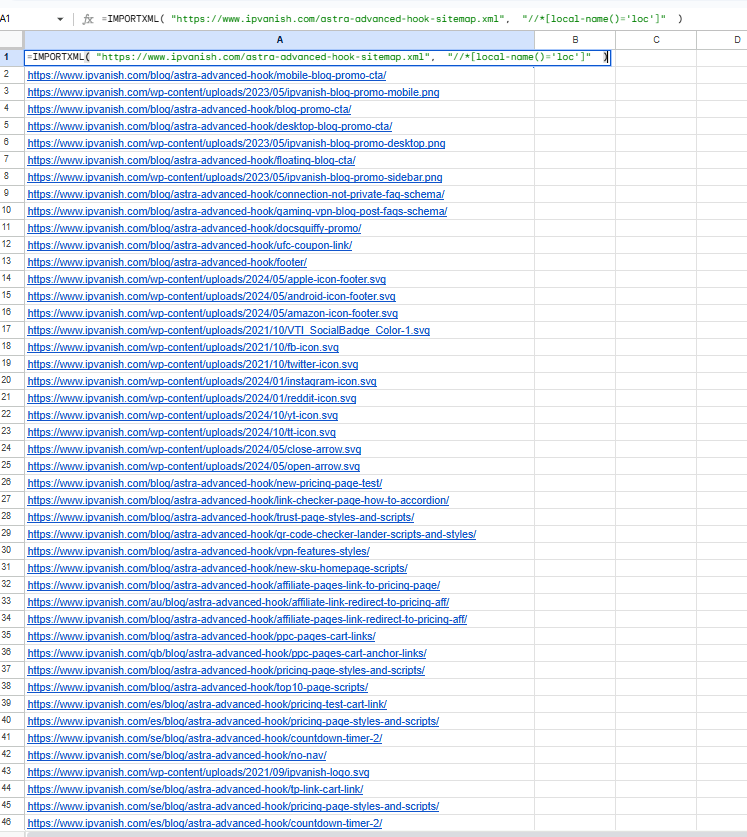Open ipvanish-blog-promo-desktop.png link
Image resolution: width=747 pixels, height=837 pixels.
coord(237,144)
